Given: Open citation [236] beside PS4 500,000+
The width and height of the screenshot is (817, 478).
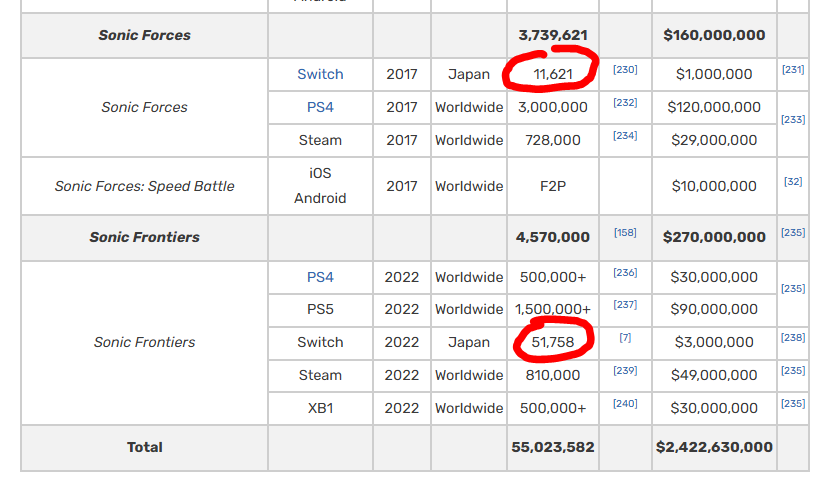Looking at the screenshot, I should (625, 273).
